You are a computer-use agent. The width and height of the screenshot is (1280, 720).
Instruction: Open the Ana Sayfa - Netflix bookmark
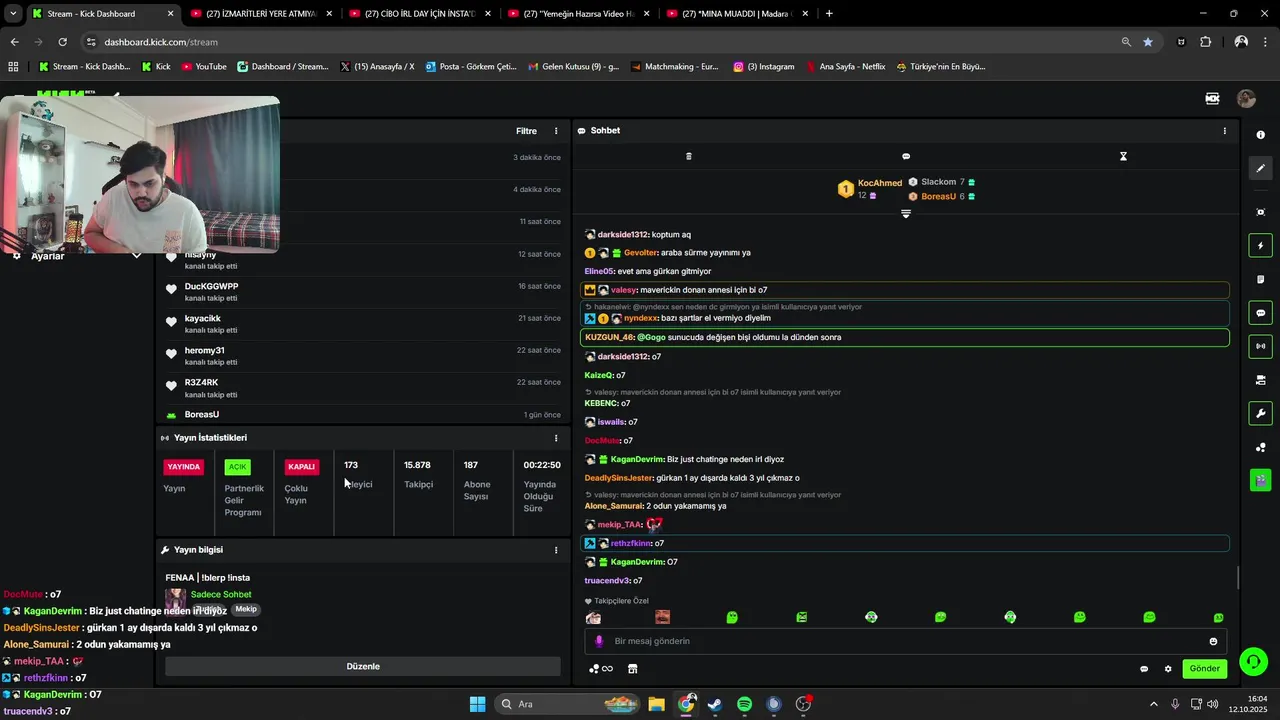point(845,67)
